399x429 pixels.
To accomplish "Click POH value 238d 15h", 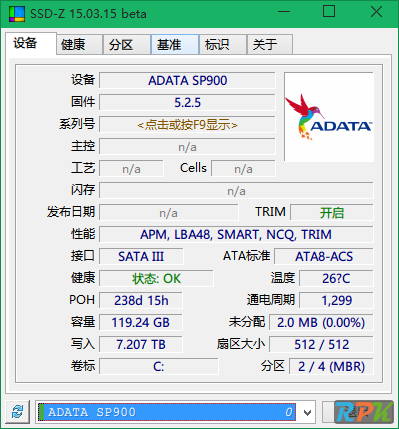I will pos(141,301).
